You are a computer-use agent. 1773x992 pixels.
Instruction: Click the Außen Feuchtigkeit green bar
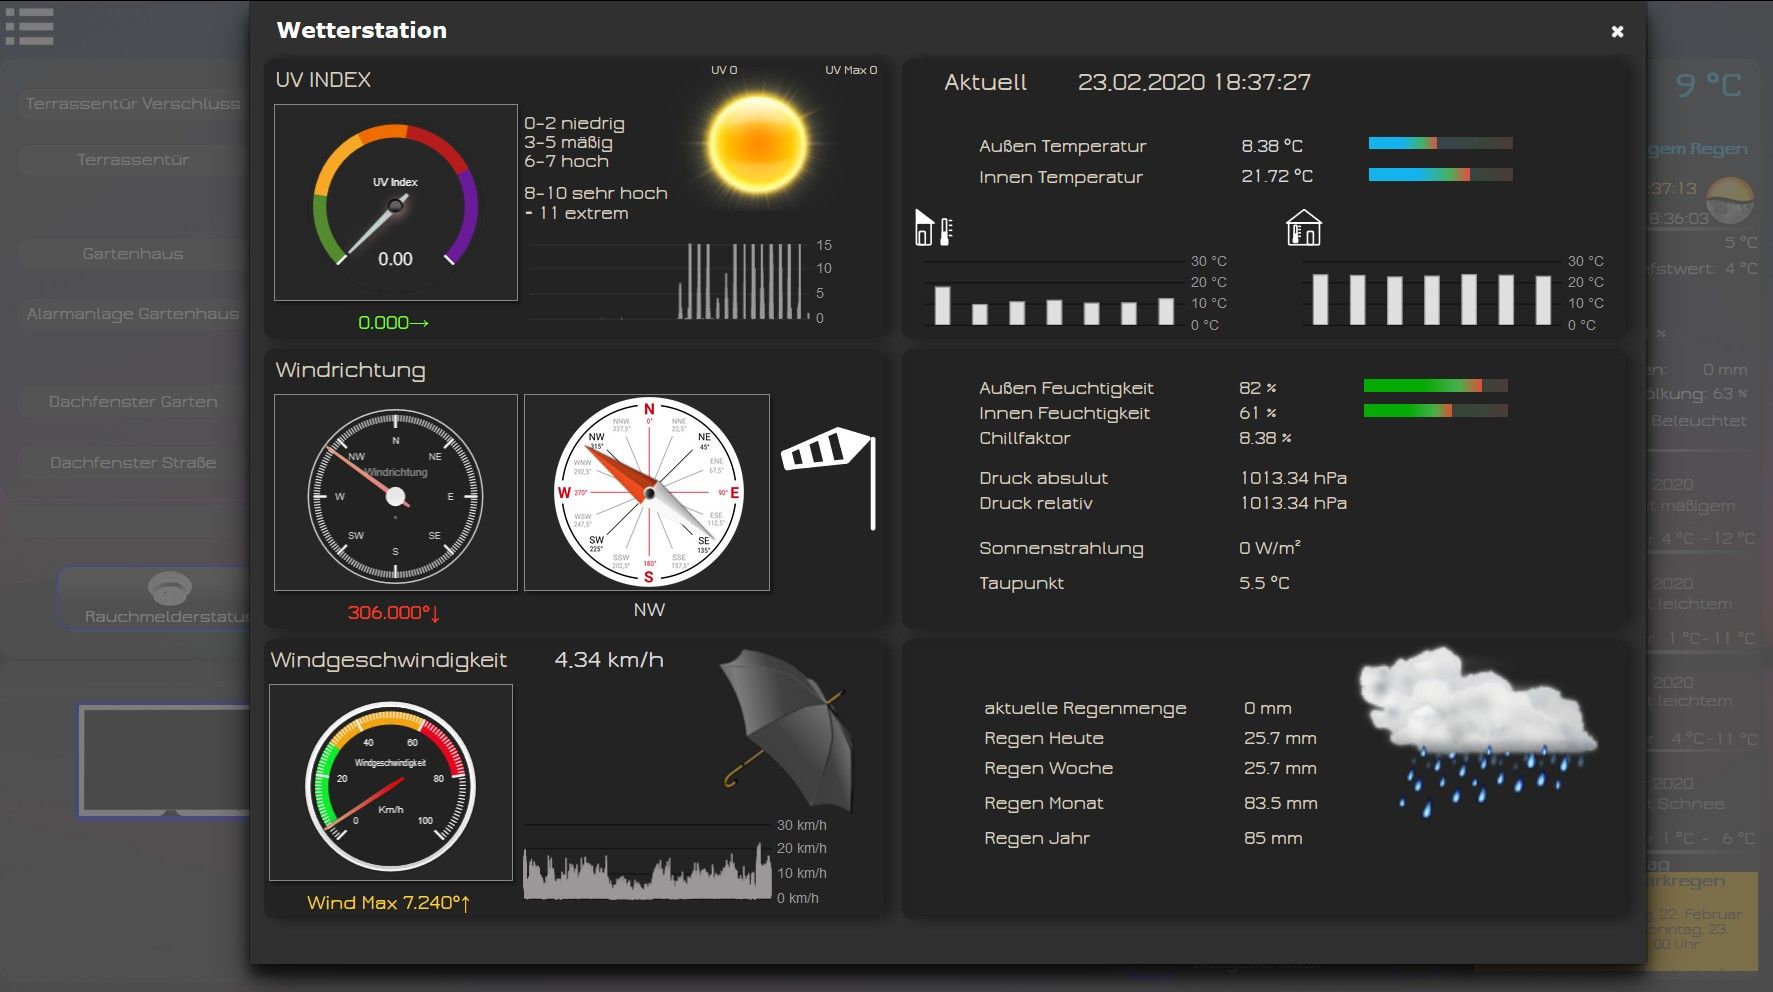[1435, 386]
